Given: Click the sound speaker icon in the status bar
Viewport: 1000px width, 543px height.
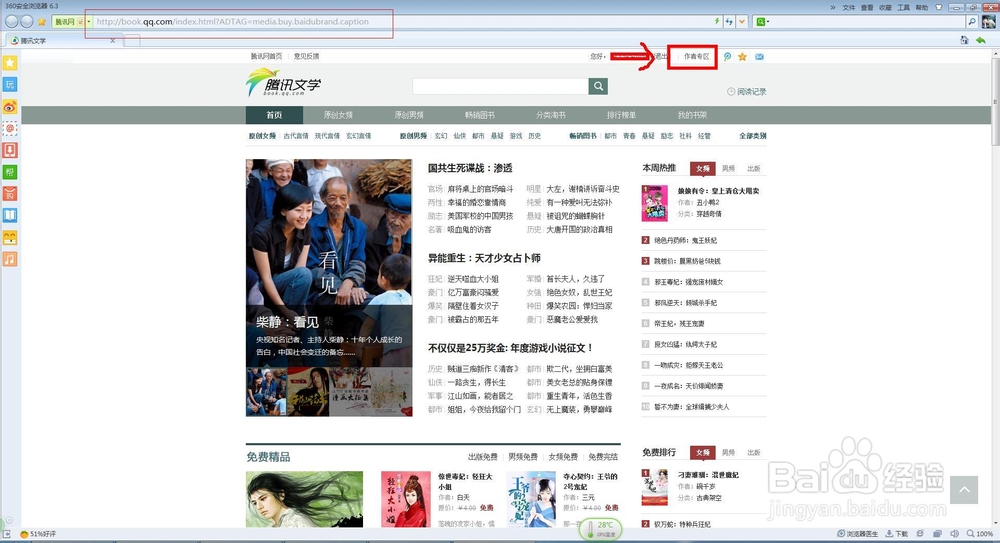Looking at the screenshot, I should pos(954,533).
